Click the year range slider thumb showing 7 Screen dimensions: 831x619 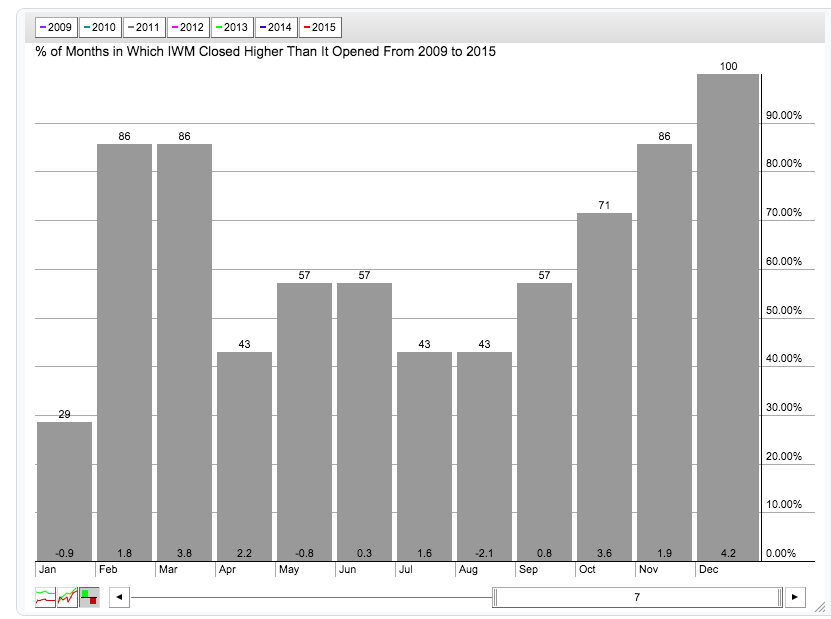coord(637,597)
